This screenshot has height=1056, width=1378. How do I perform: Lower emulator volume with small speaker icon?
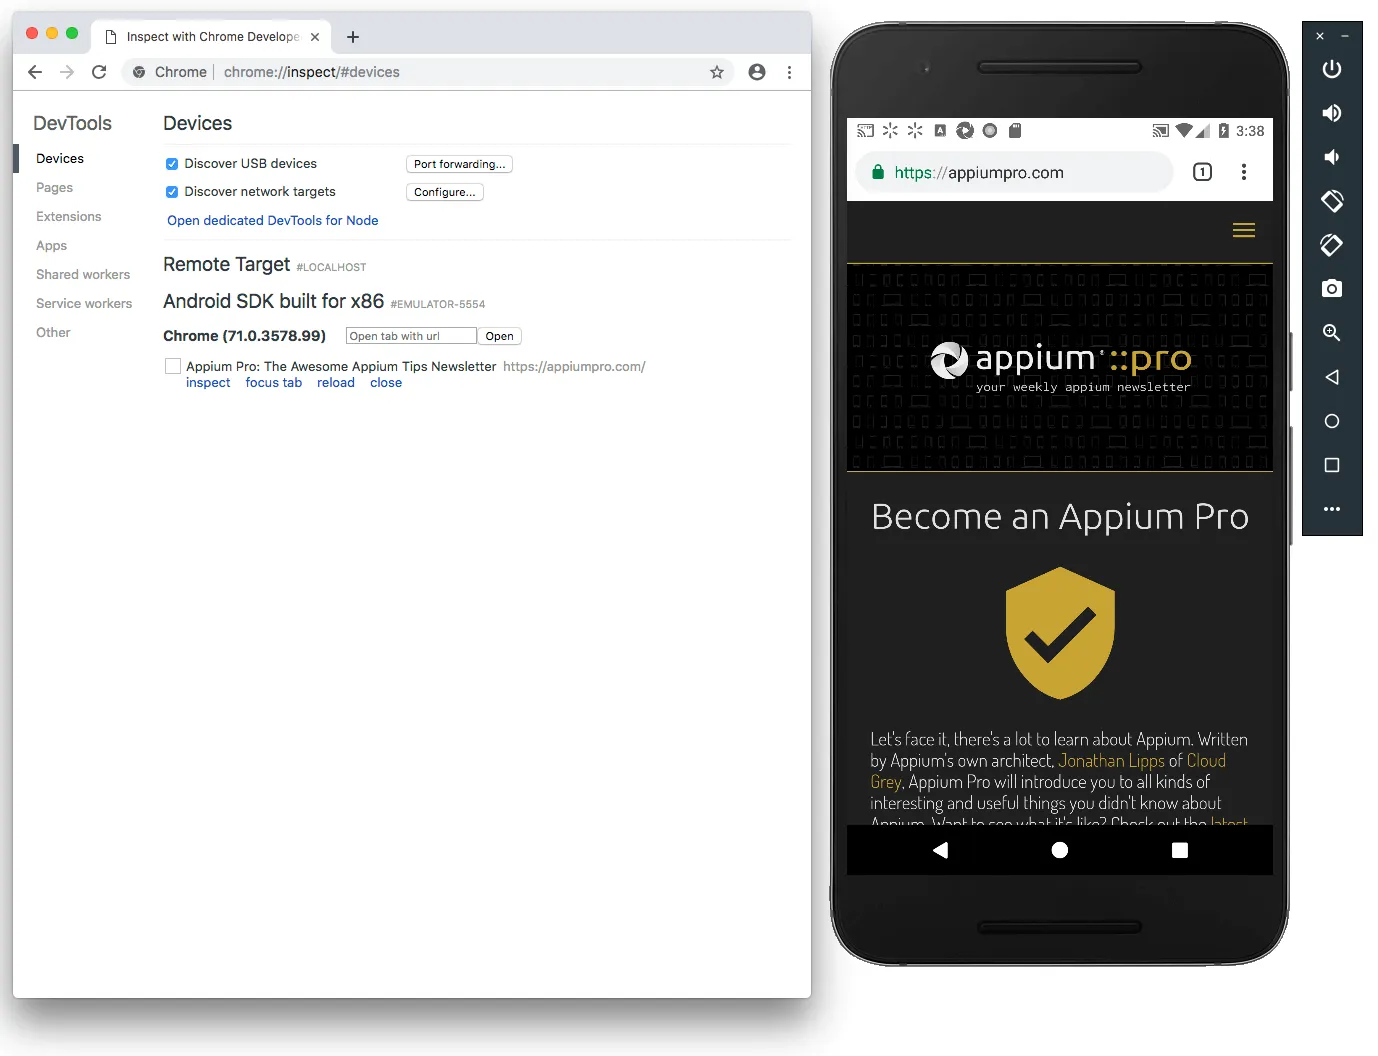tap(1331, 157)
